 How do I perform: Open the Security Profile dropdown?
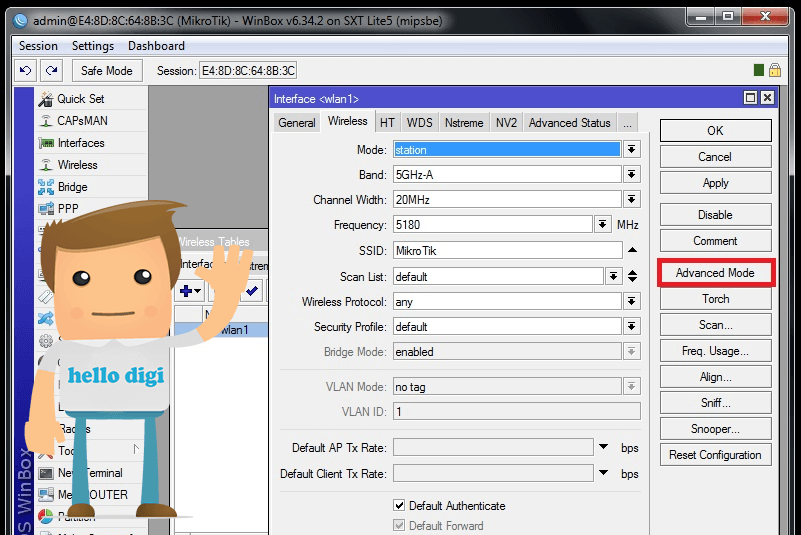coord(632,326)
